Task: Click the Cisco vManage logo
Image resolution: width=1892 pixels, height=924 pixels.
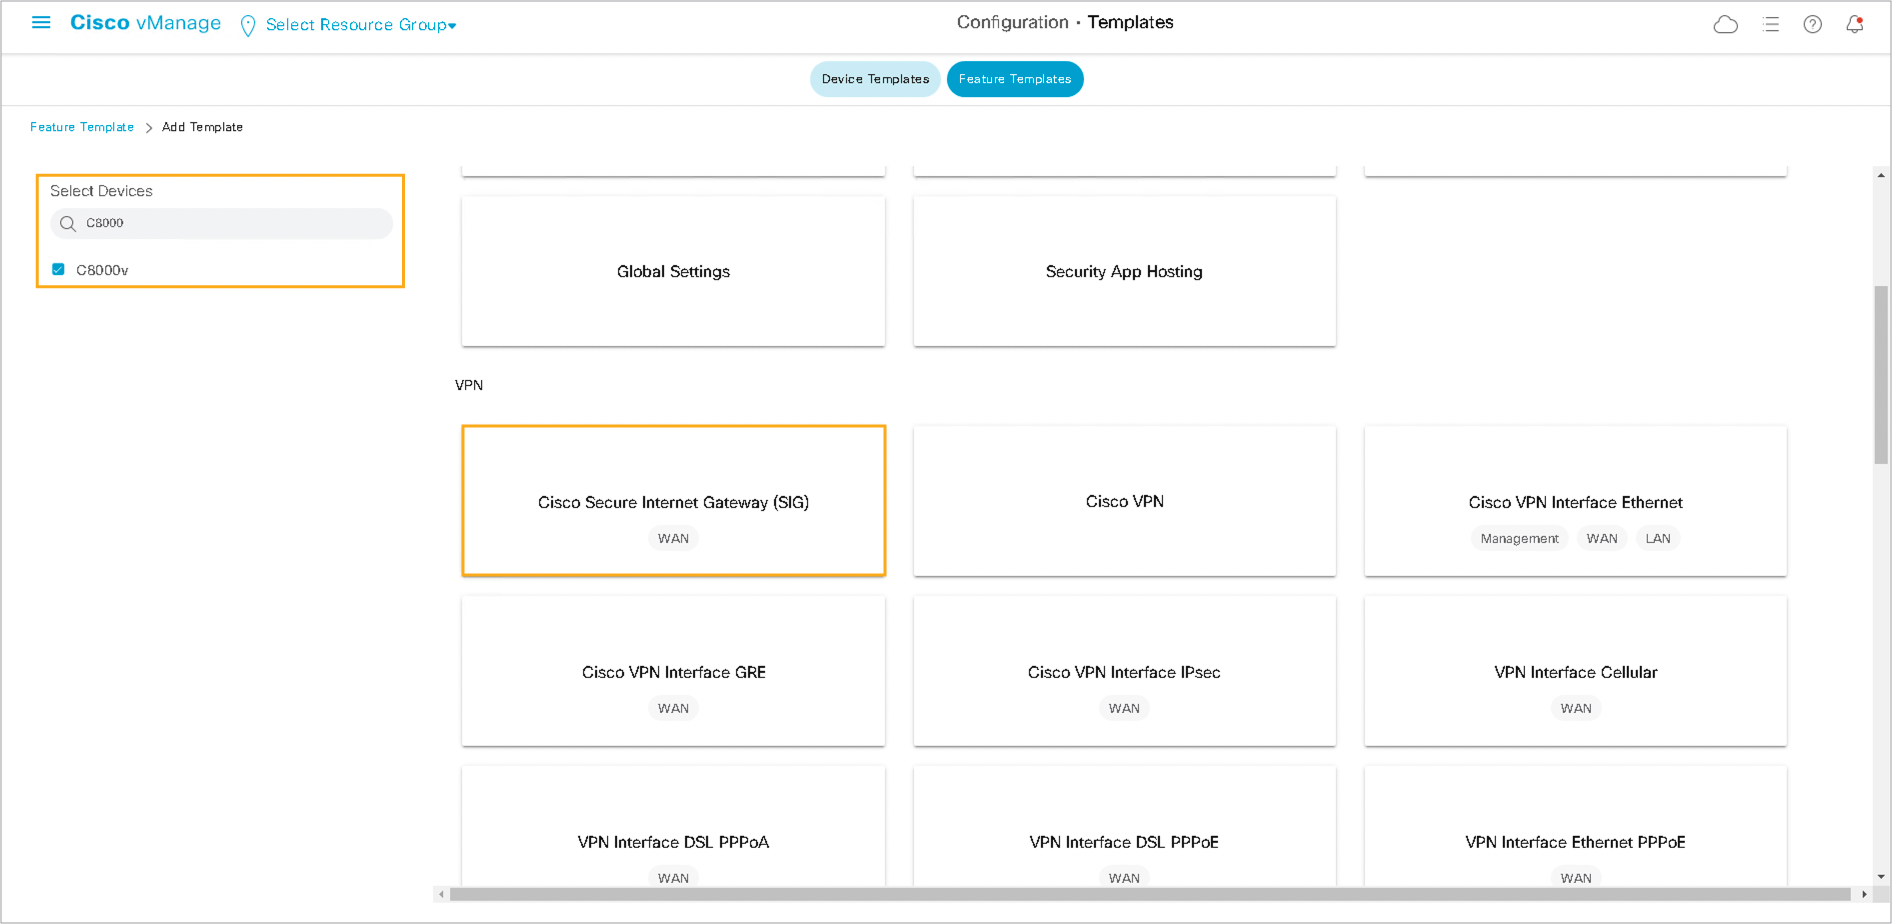Action: 146,23
